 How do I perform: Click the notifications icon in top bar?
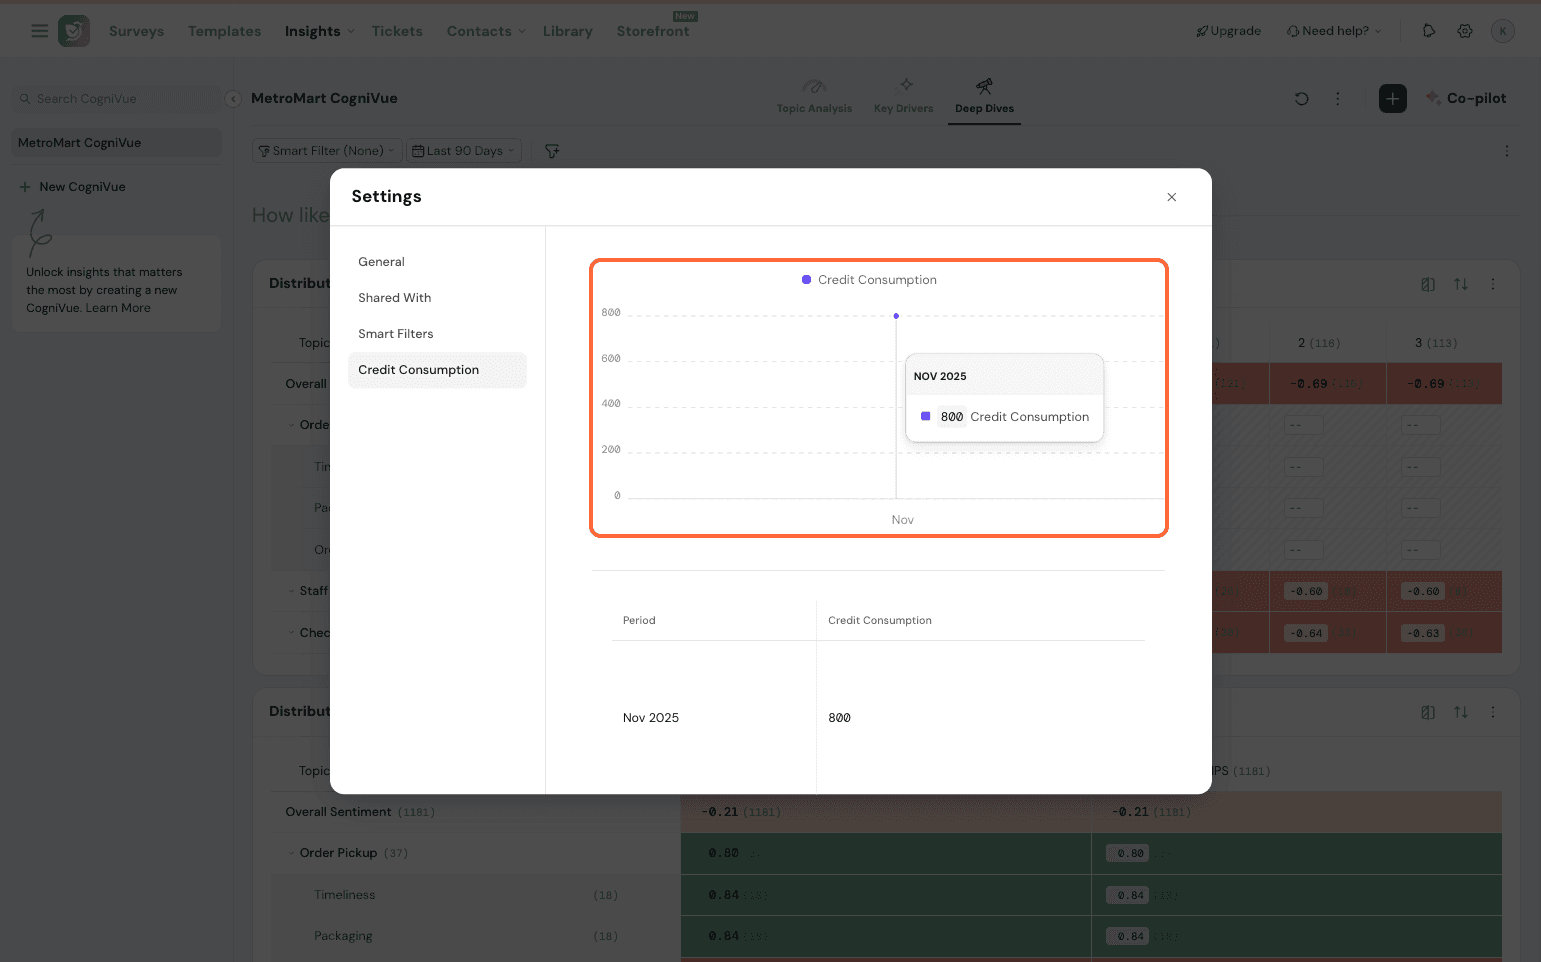pyautogui.click(x=1429, y=31)
